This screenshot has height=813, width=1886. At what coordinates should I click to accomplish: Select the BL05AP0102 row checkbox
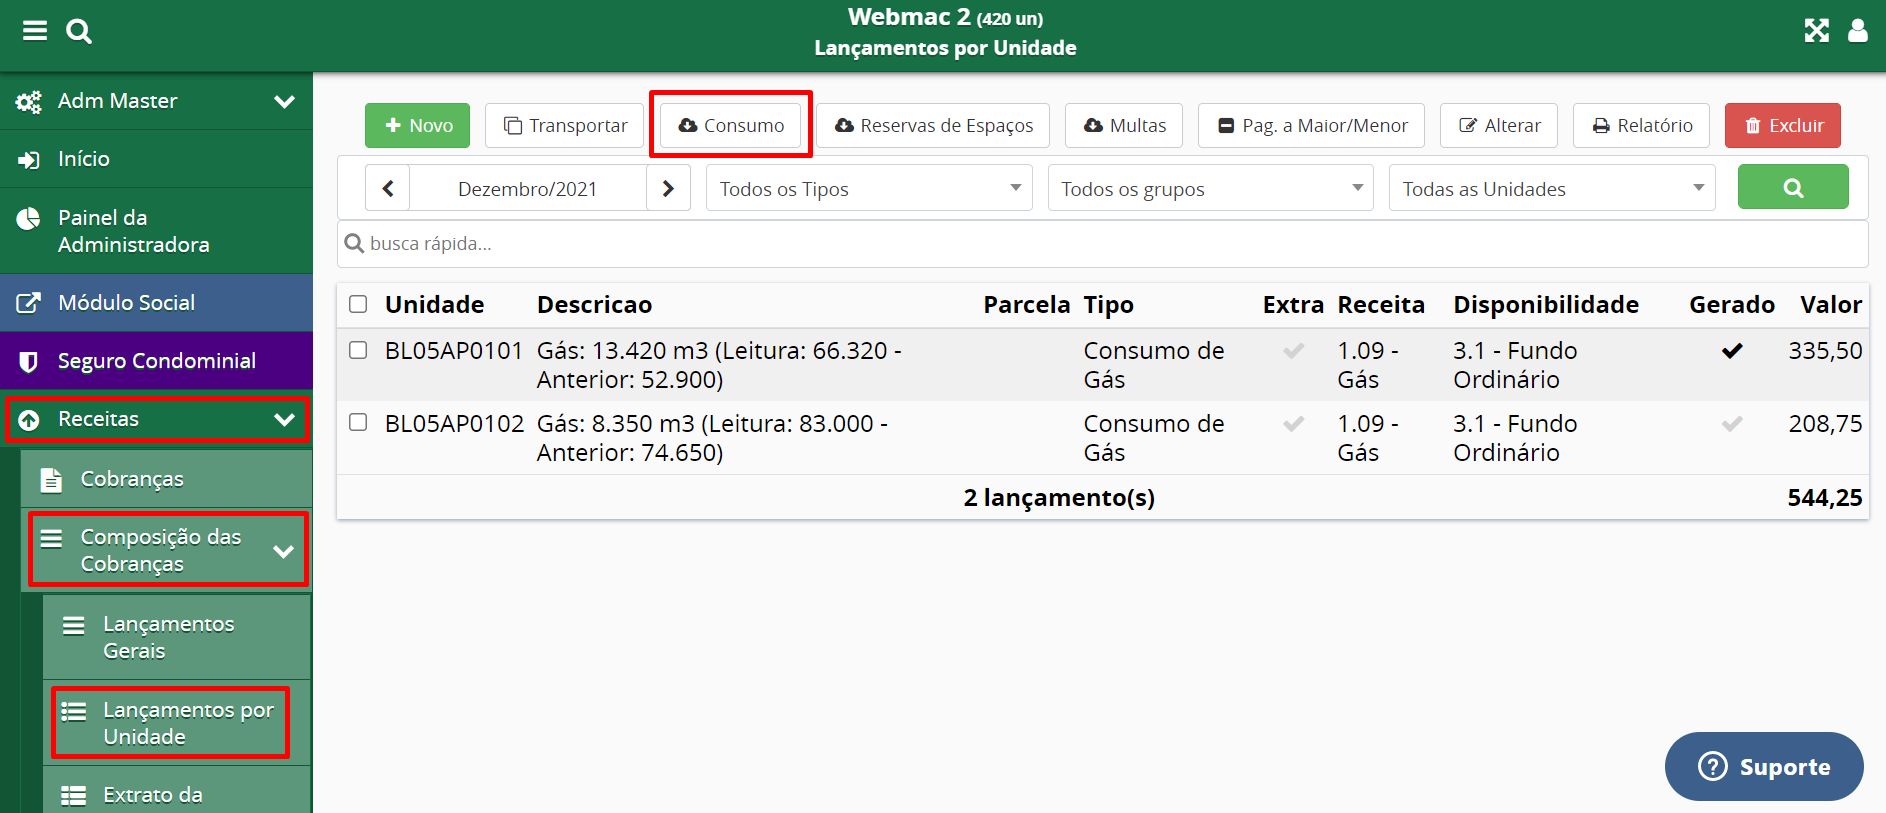[358, 423]
